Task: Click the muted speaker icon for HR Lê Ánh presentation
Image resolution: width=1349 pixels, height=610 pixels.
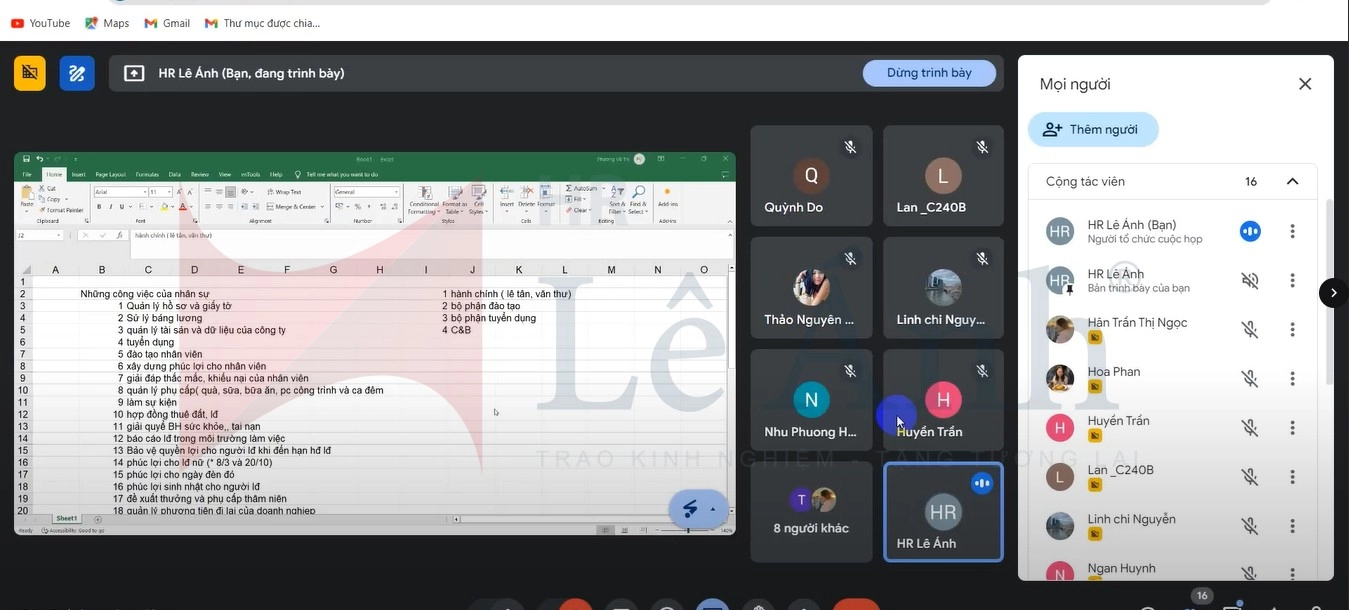Action: 1249,280
